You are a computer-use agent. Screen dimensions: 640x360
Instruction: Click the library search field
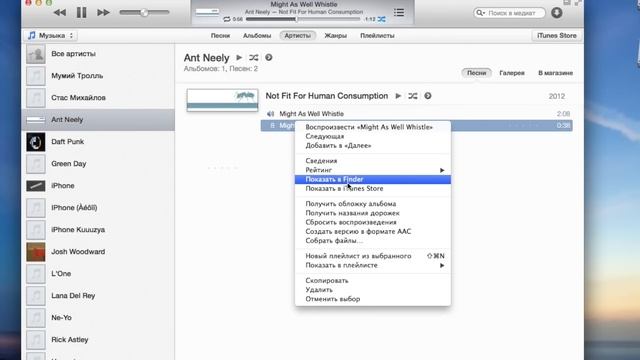509,13
